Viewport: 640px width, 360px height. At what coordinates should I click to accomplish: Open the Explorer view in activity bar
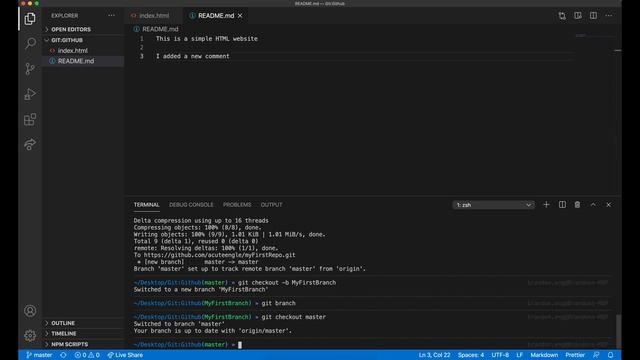tap(30, 18)
